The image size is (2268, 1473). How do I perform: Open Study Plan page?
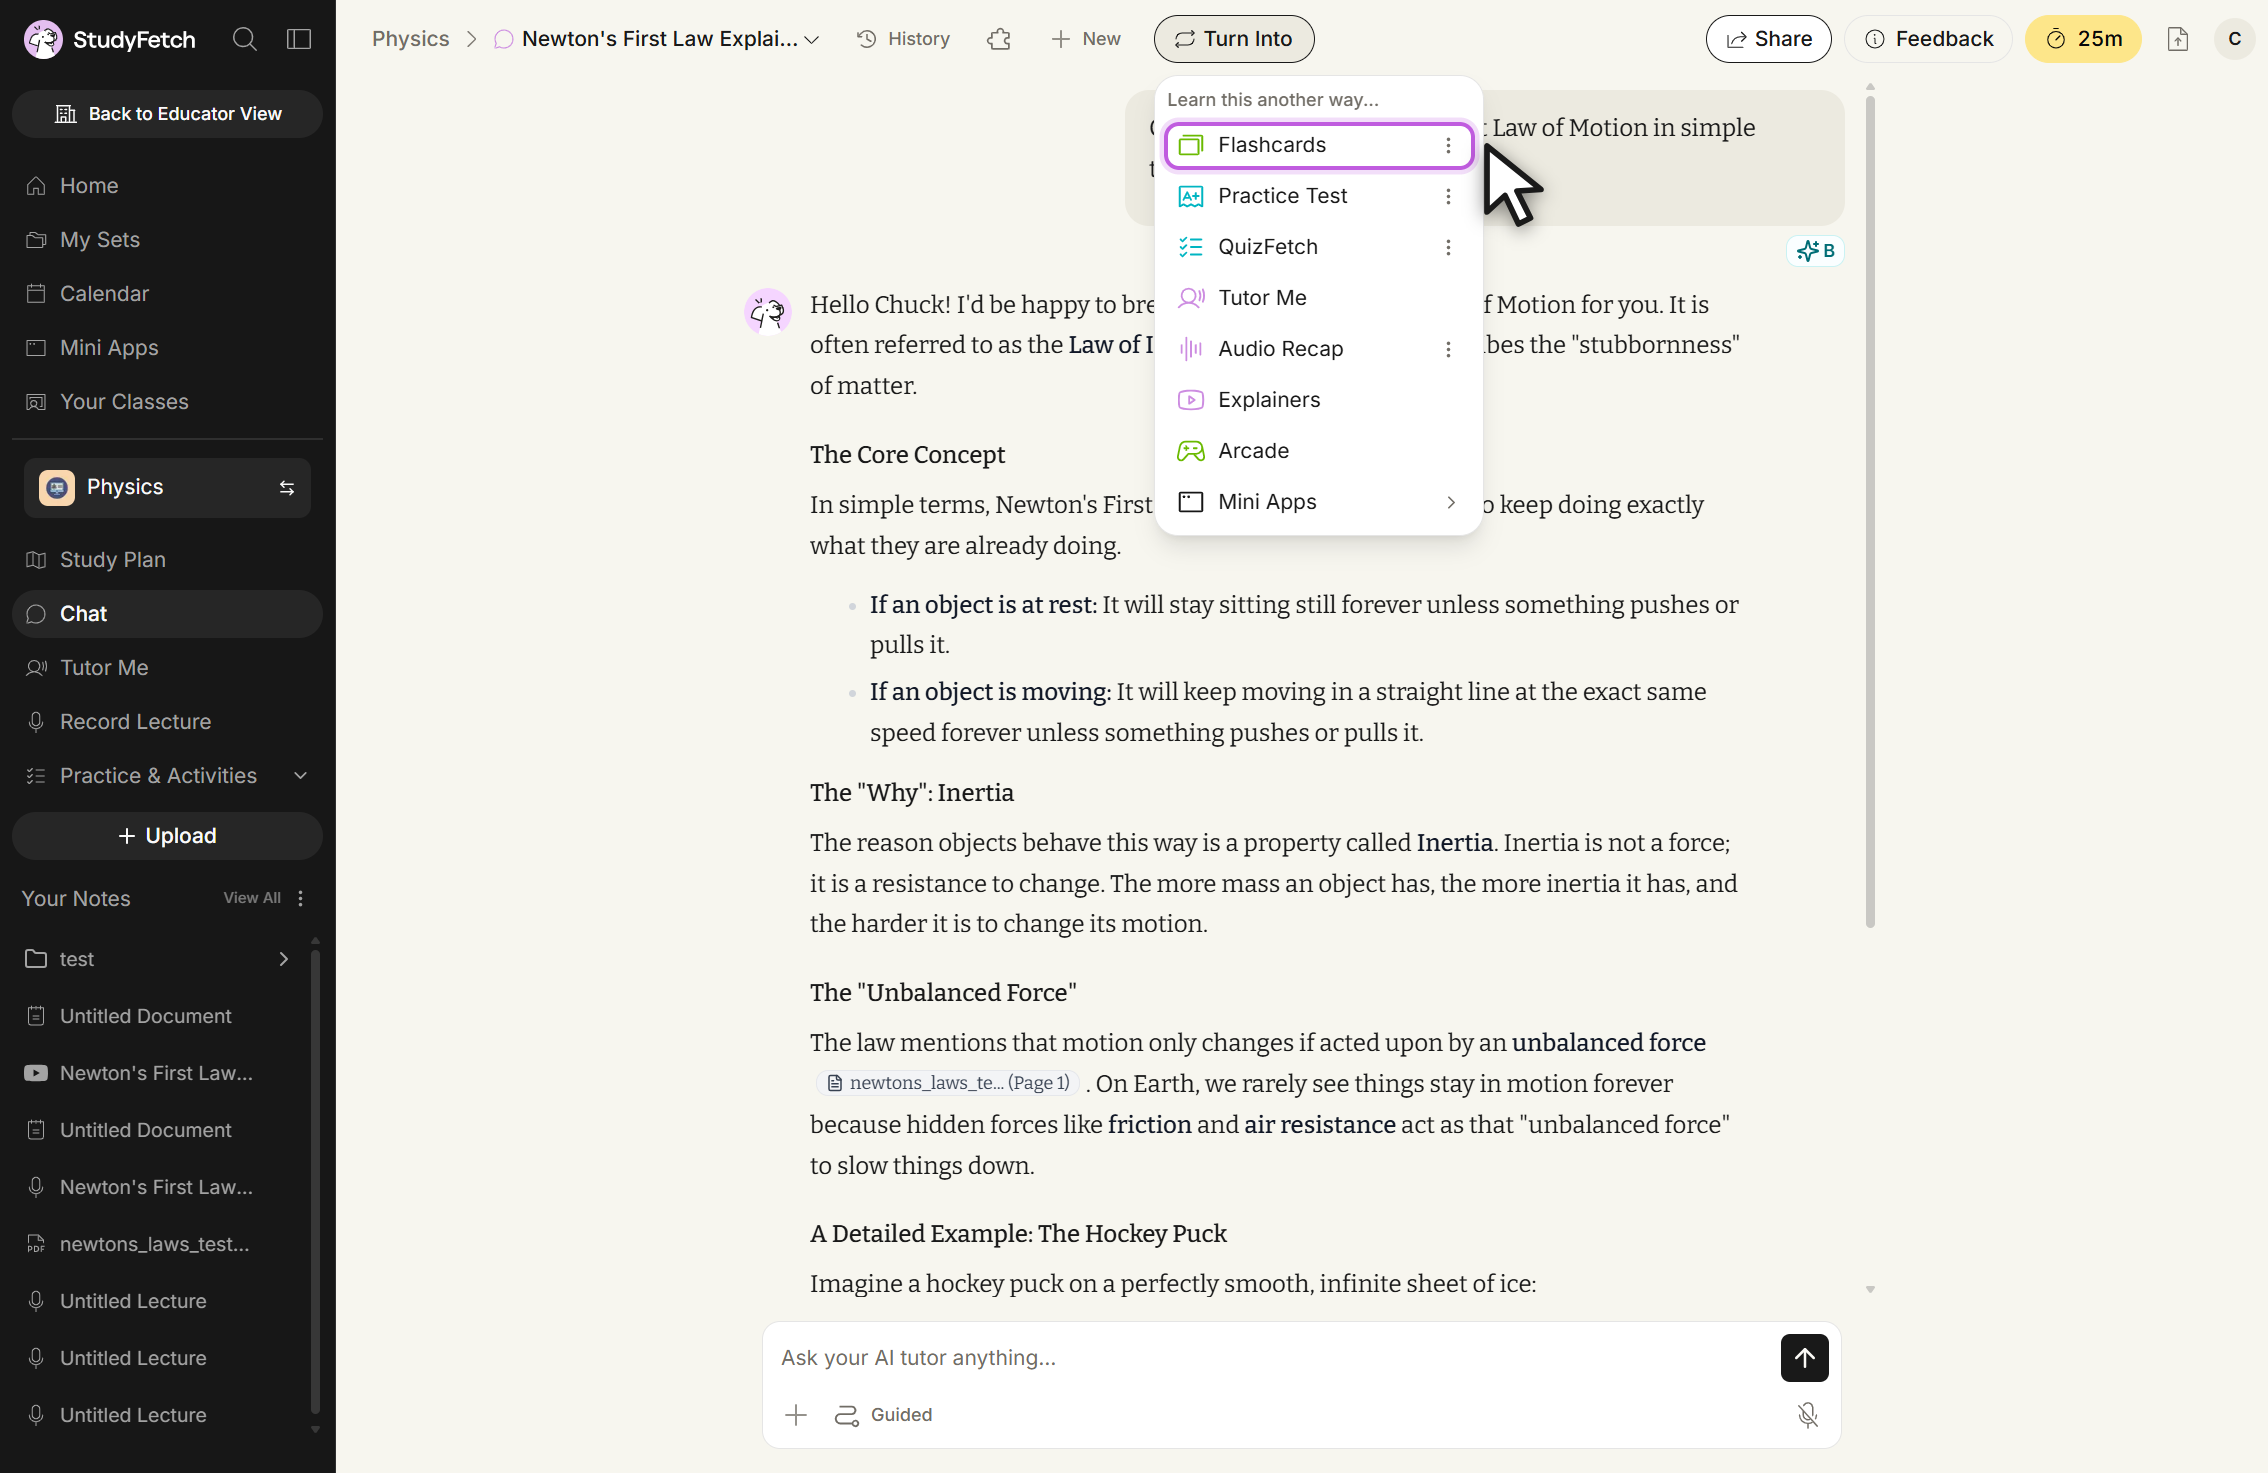167,560
